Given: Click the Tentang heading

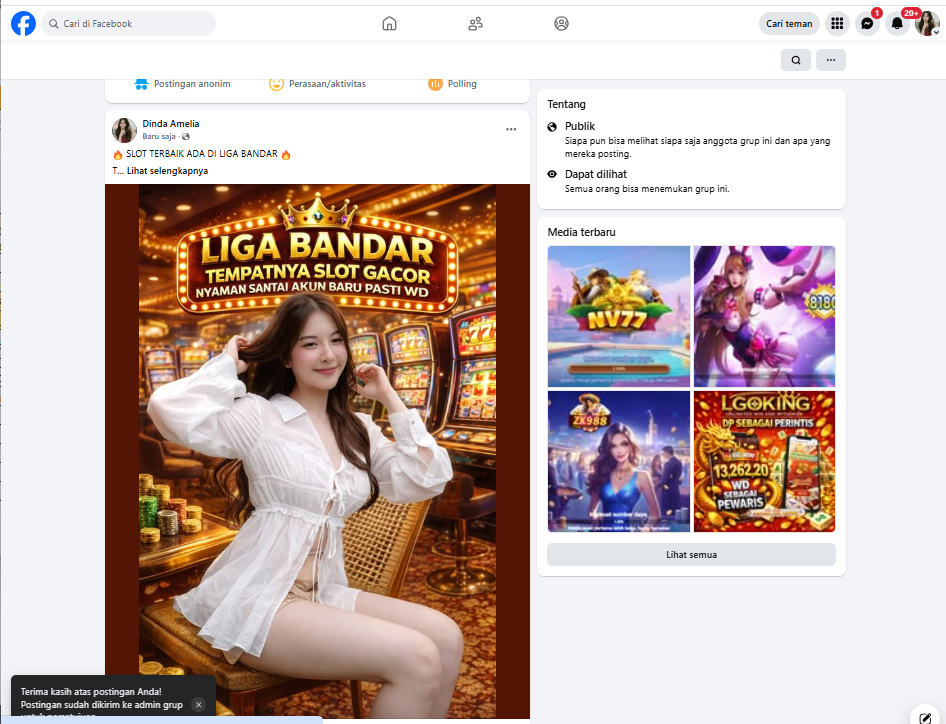Looking at the screenshot, I should click(x=567, y=104).
